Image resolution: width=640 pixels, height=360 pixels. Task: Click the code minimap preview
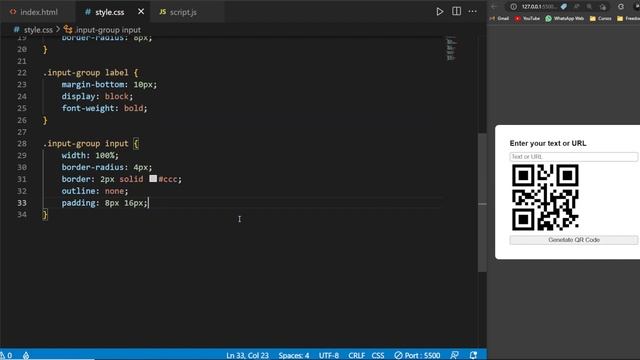tap(451, 49)
